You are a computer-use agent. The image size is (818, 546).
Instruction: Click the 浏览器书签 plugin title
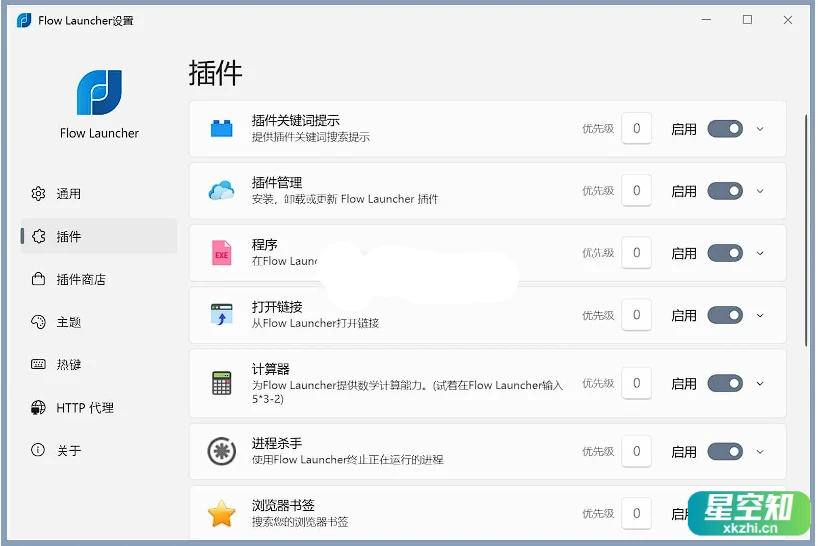[x=283, y=505]
